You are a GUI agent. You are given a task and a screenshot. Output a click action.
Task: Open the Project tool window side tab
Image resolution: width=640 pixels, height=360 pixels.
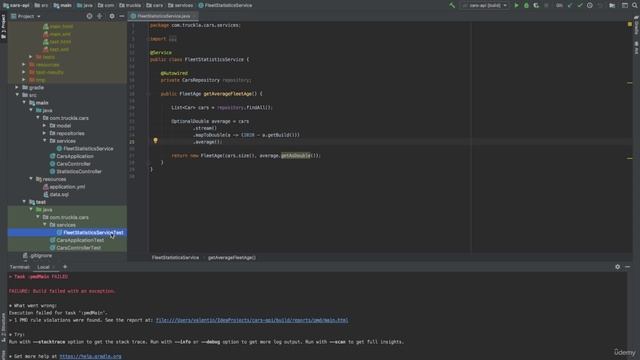(x=3, y=26)
